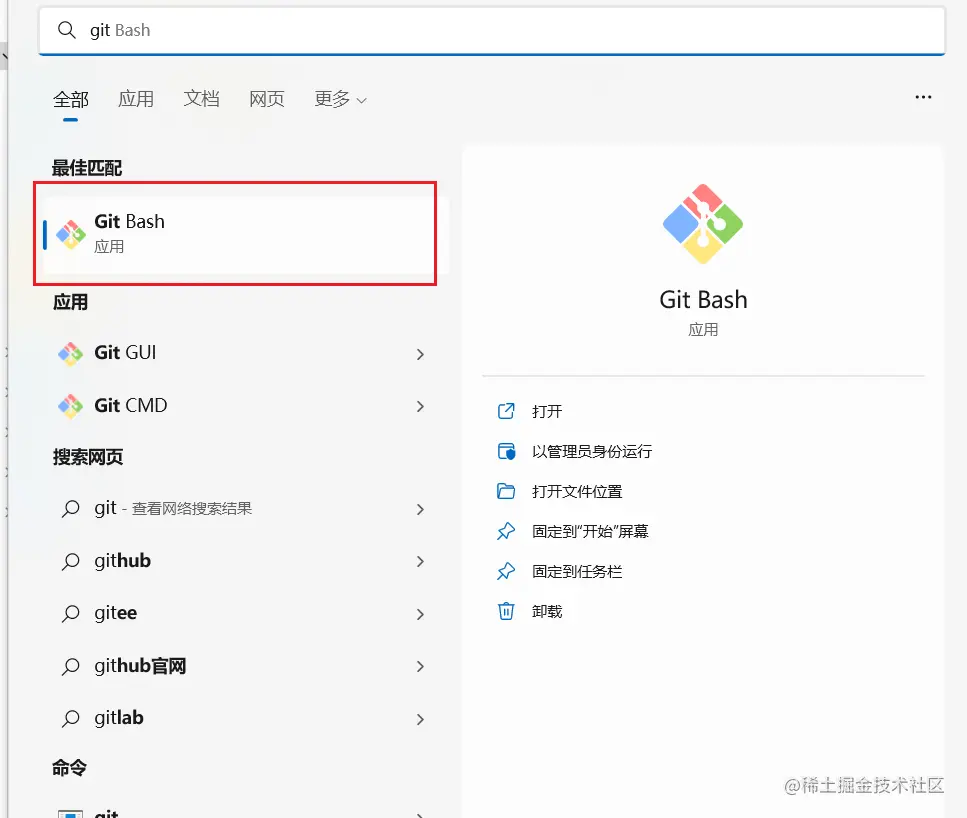
Task: Switch to the 文档 tab
Action: tap(201, 99)
